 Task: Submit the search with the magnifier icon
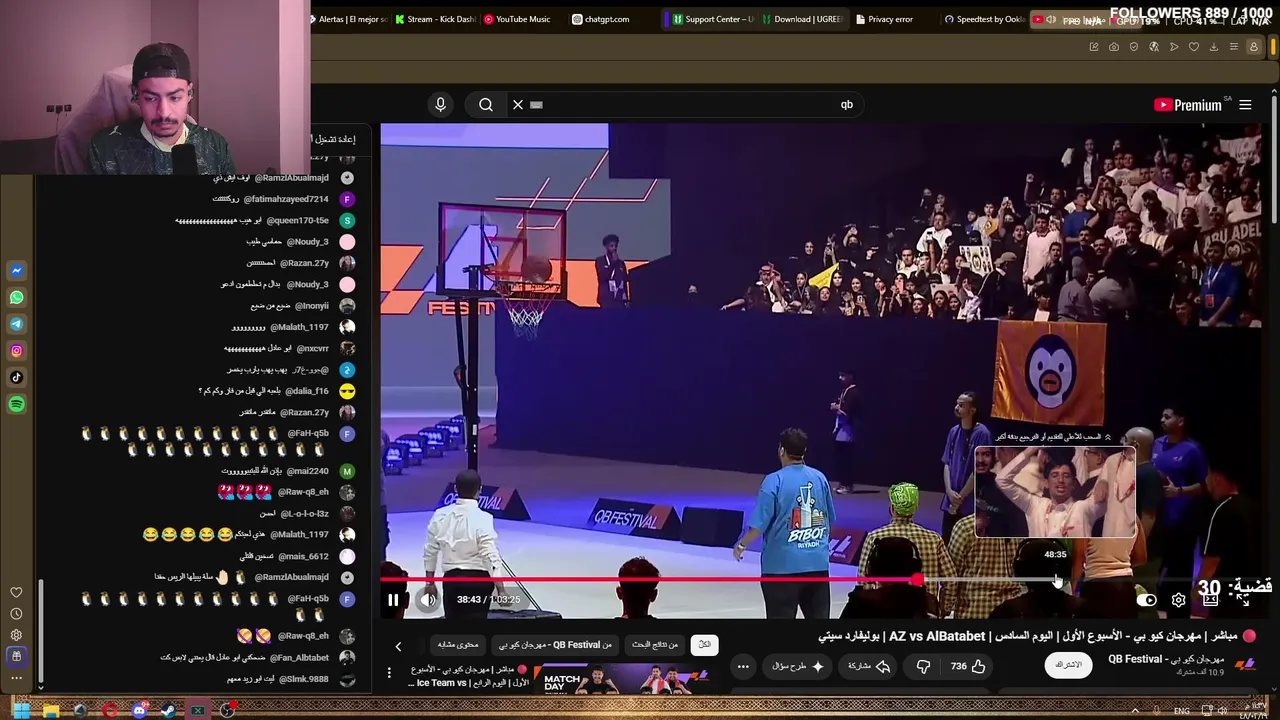[486, 105]
